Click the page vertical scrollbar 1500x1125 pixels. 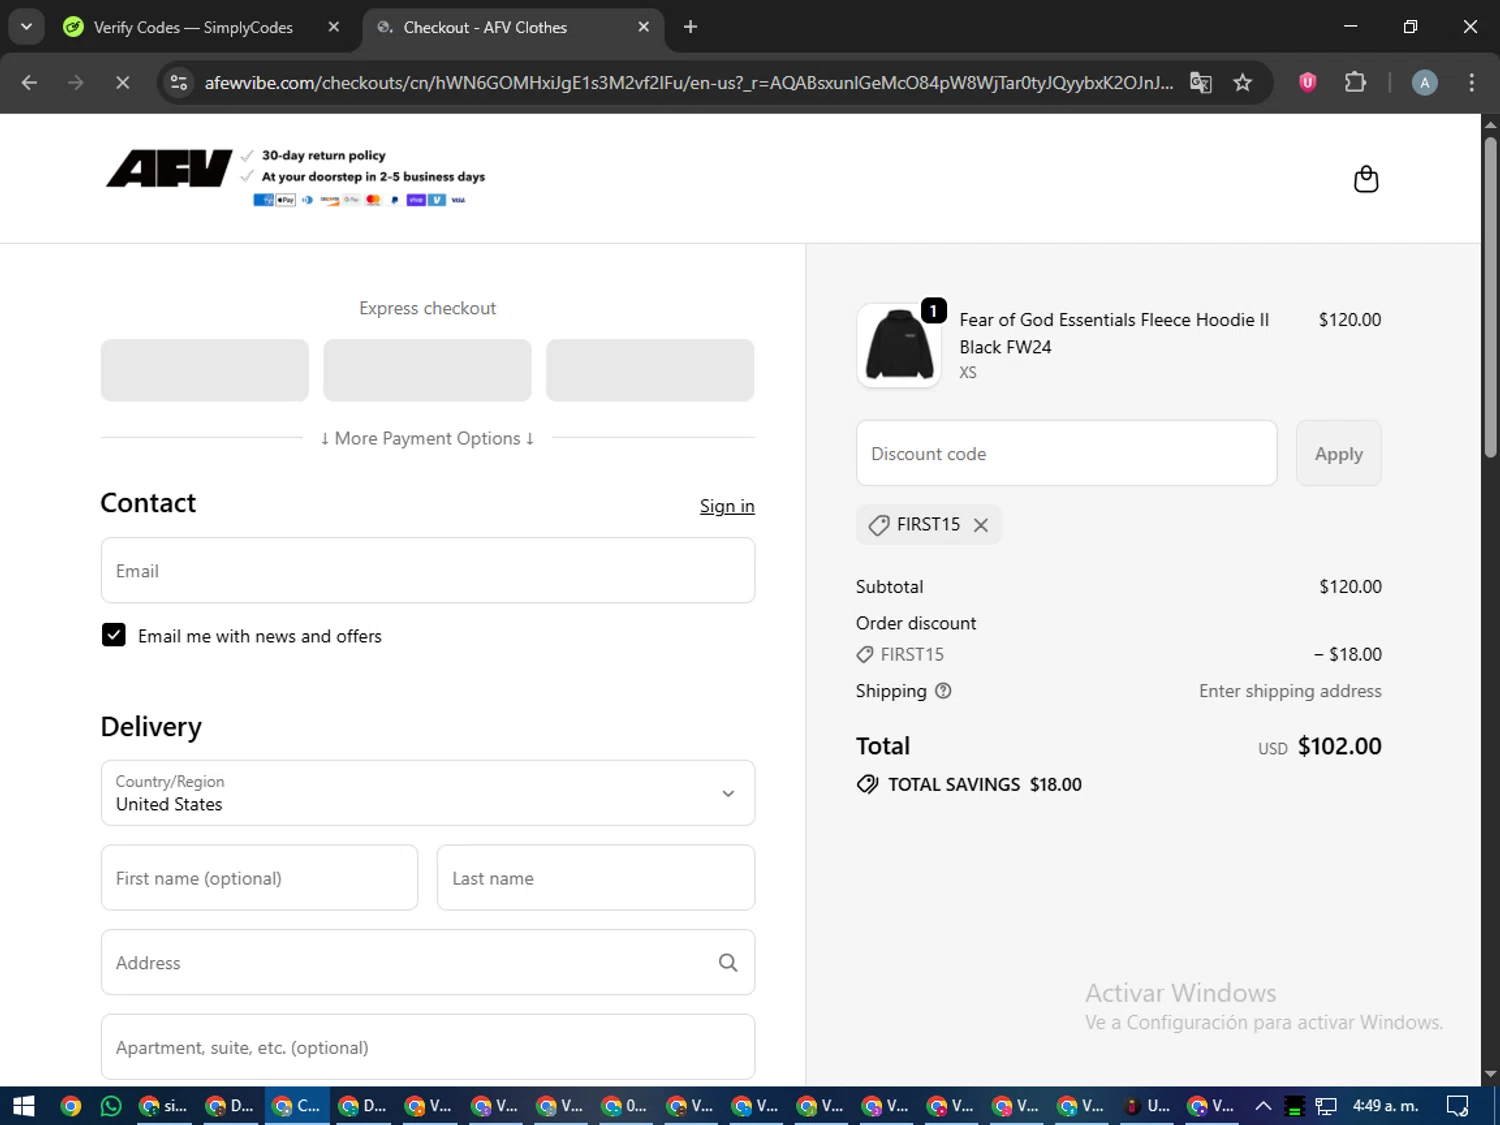pyautogui.click(x=1490, y=297)
